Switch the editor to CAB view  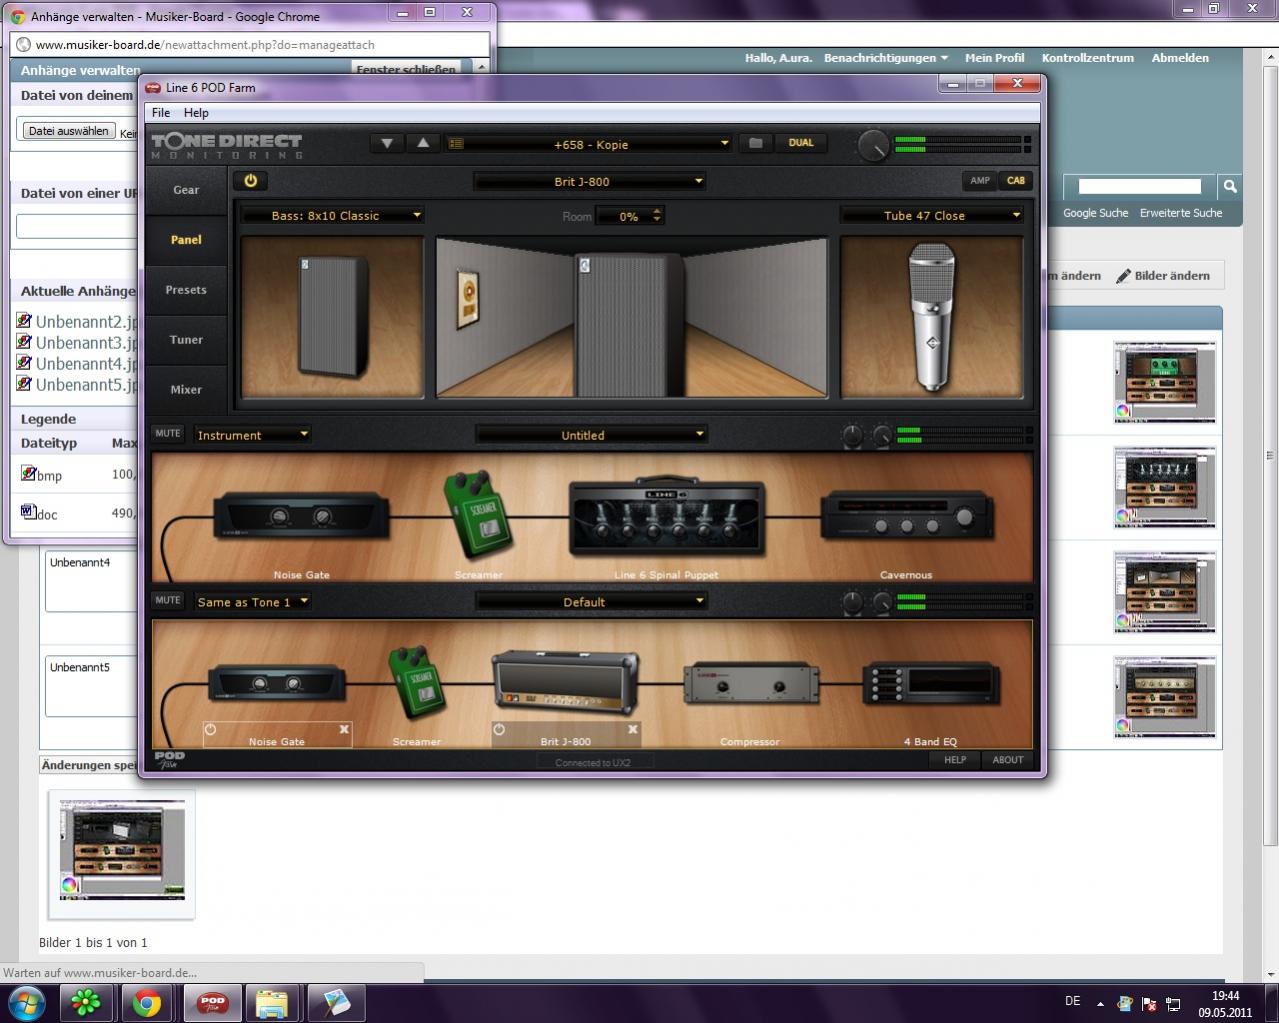(1016, 181)
